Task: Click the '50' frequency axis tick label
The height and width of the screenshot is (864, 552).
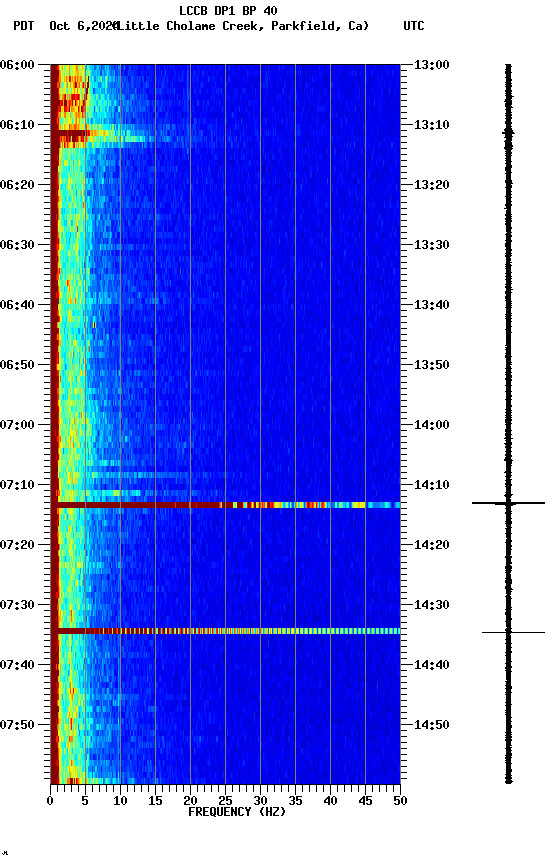Action: pos(400,801)
